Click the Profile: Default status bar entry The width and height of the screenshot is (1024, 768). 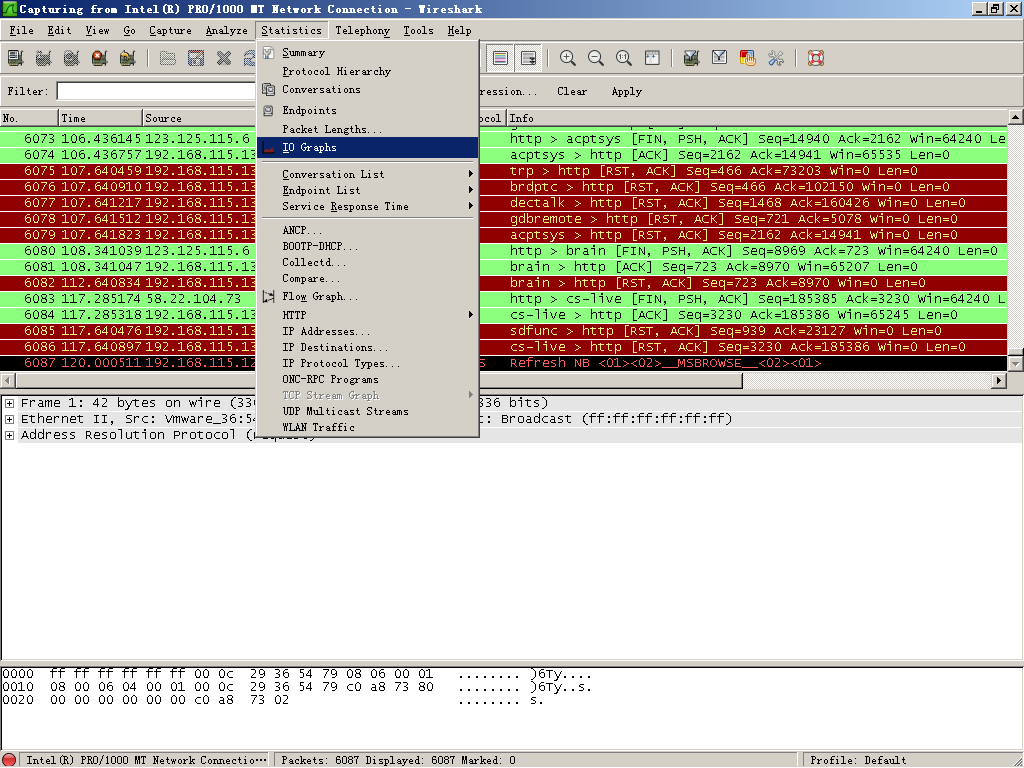(x=858, y=760)
